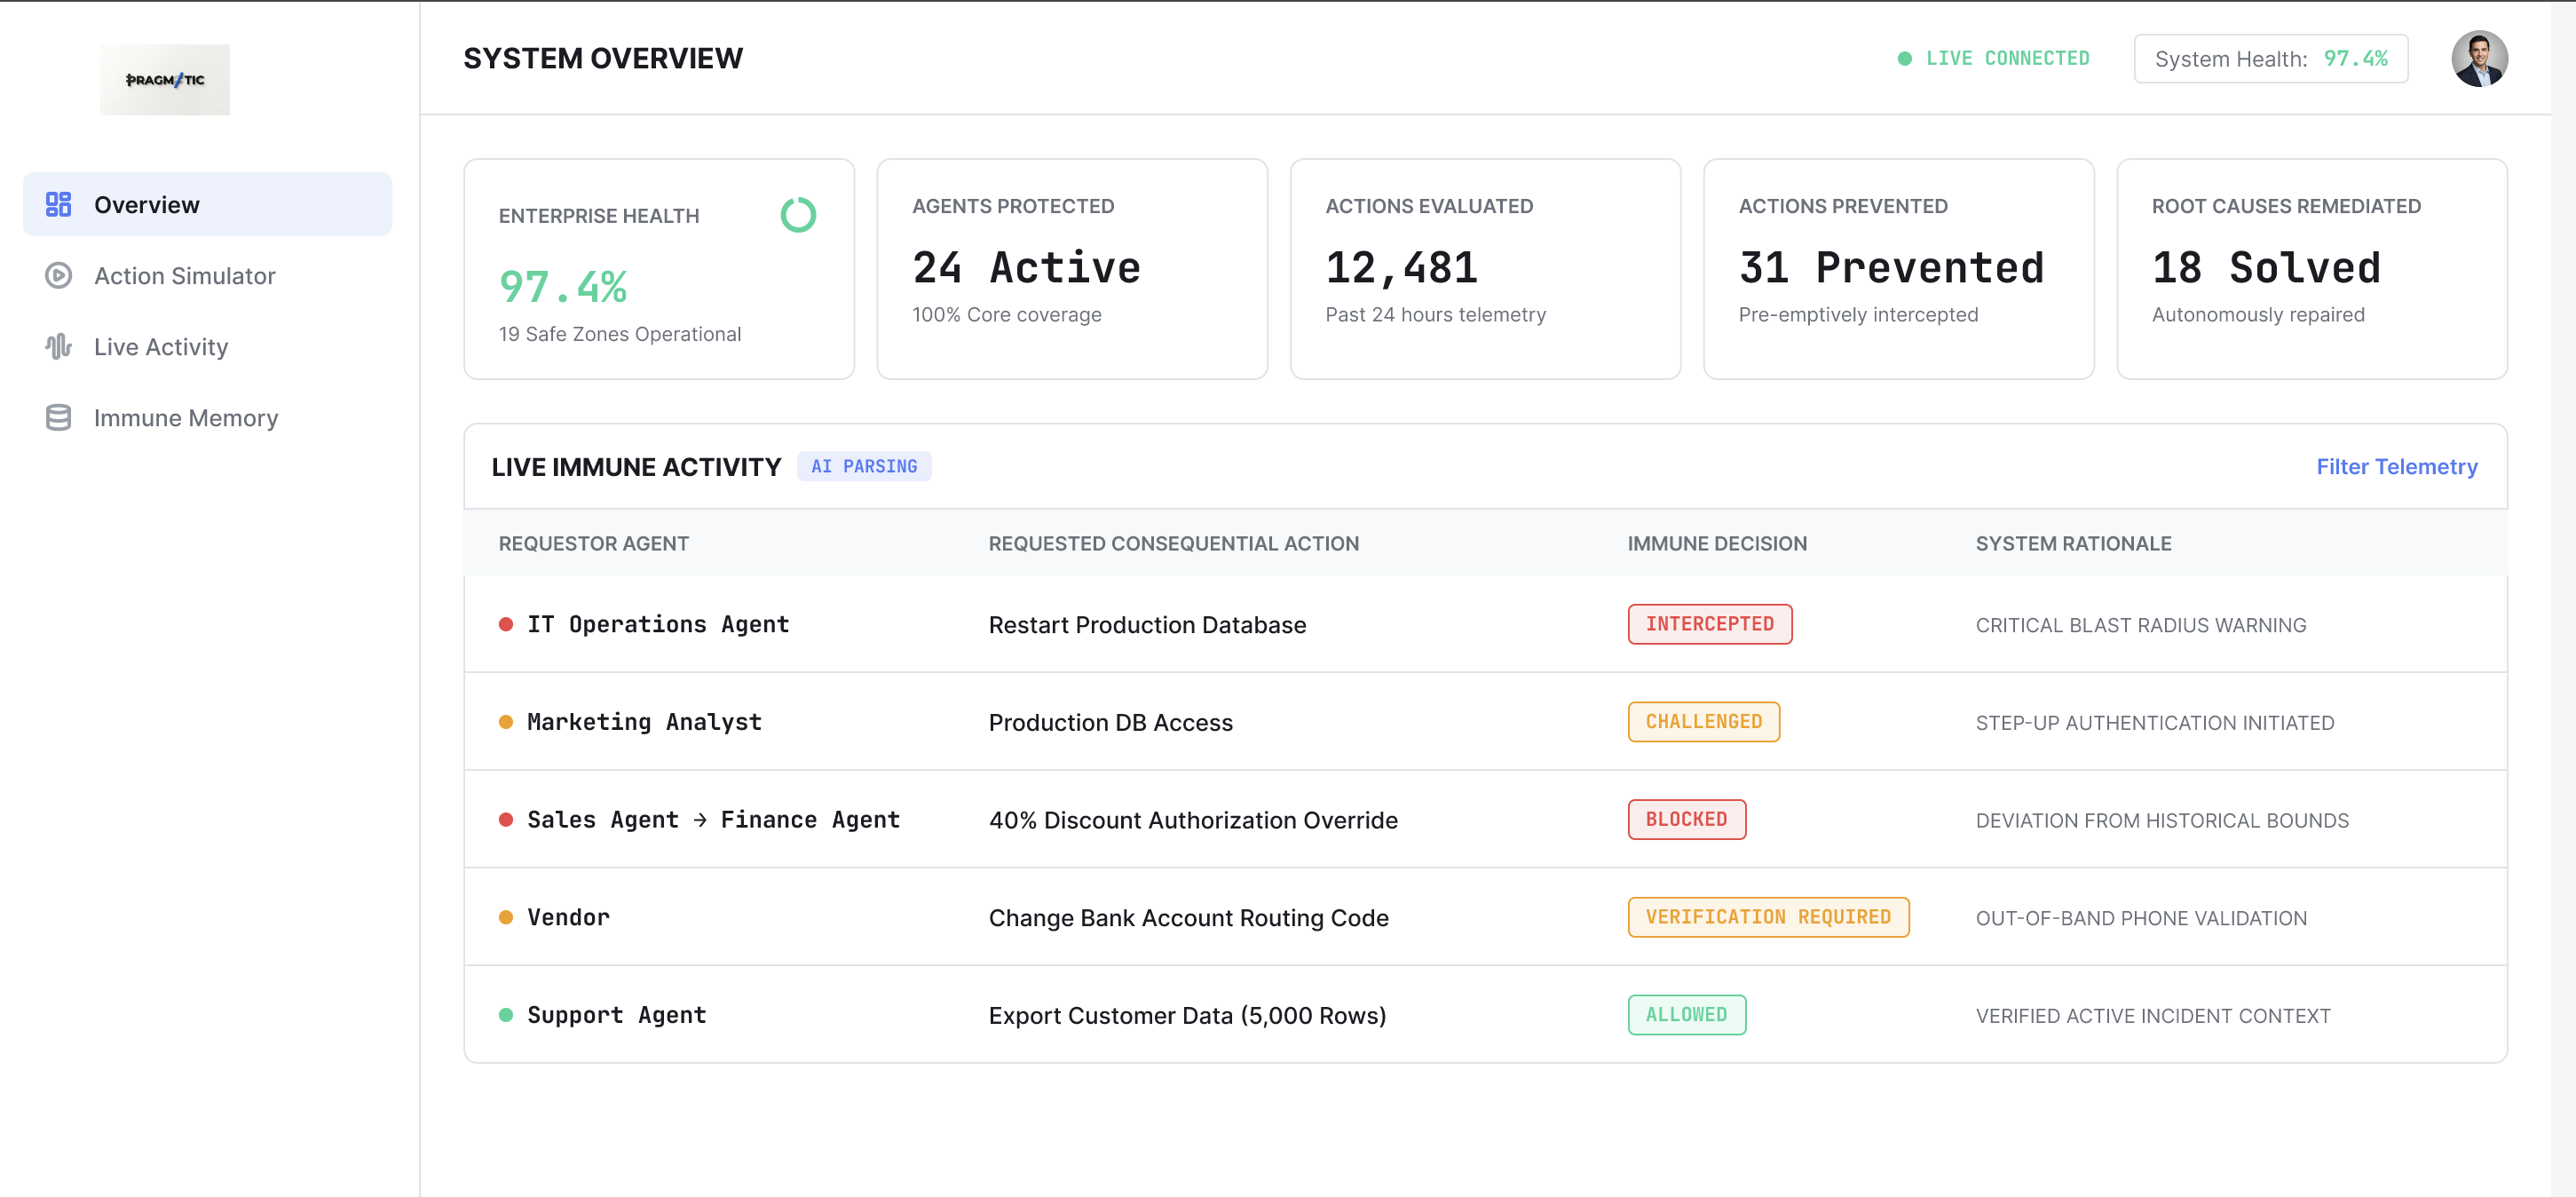Click the Live Activity waveform icon
Viewport: 2576px width, 1197px height.
click(x=59, y=346)
